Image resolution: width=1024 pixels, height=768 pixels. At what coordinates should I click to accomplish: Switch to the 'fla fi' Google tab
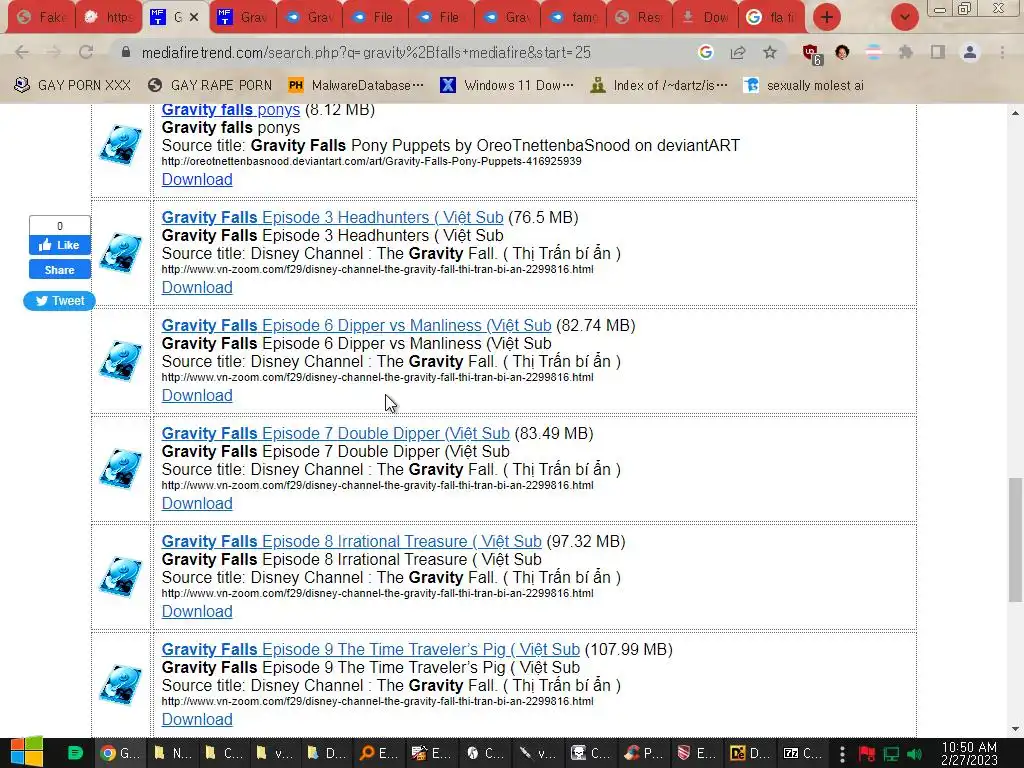772,18
